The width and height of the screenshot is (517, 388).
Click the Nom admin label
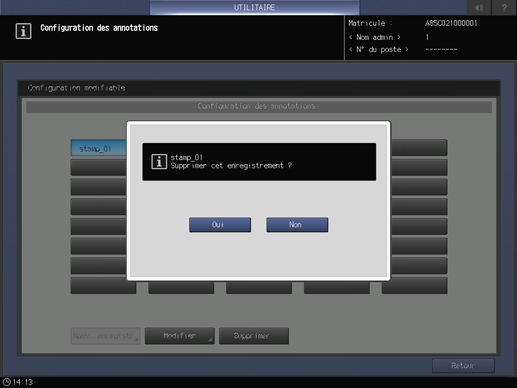[375, 37]
